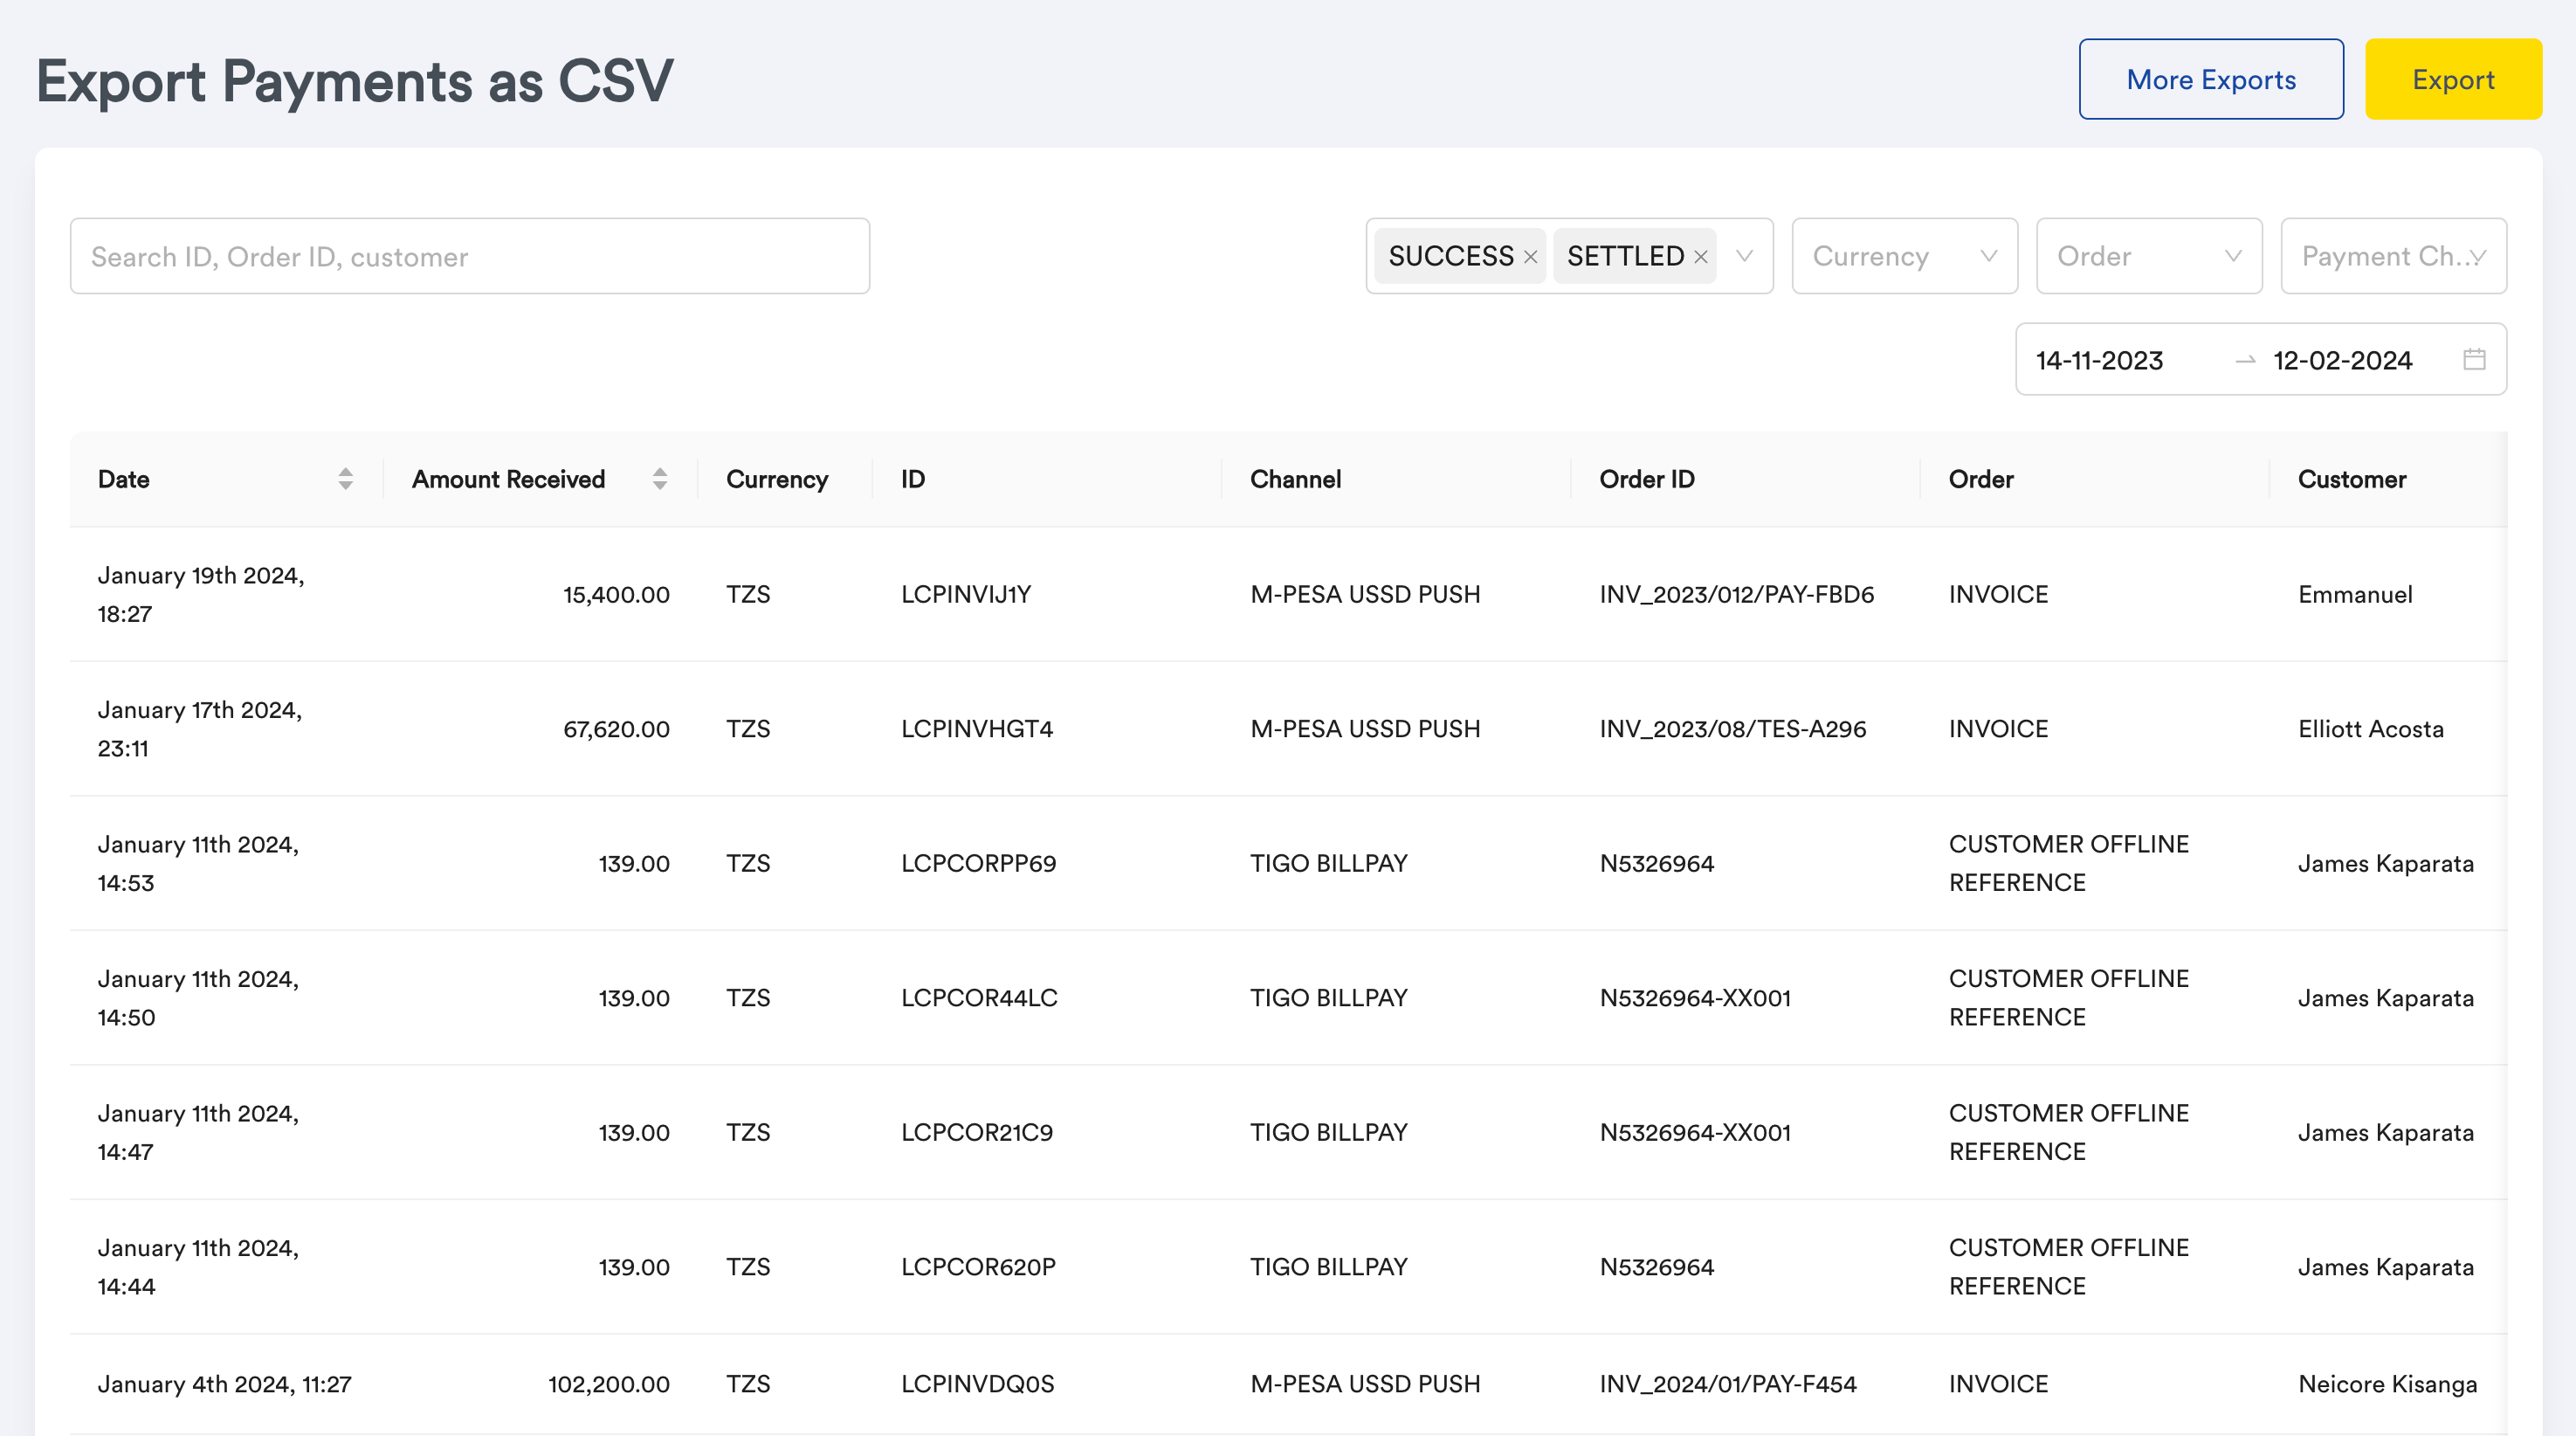Viewport: 2576px width, 1436px height.
Task: Expand the status filter dropdown arrow
Action: pyautogui.click(x=1744, y=256)
